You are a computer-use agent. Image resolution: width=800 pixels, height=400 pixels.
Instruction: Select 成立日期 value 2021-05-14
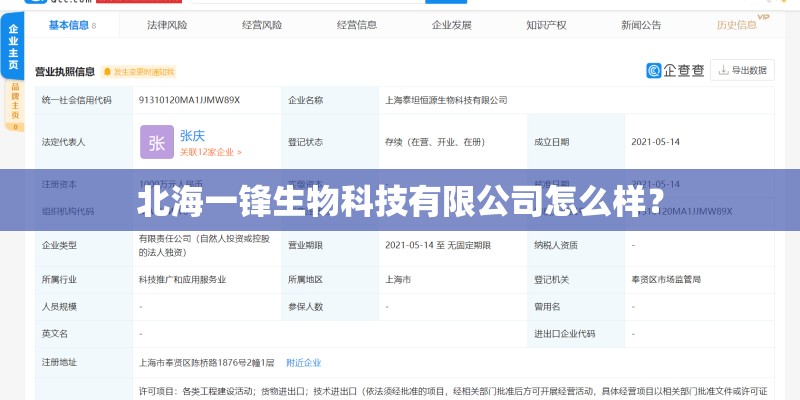click(x=656, y=142)
